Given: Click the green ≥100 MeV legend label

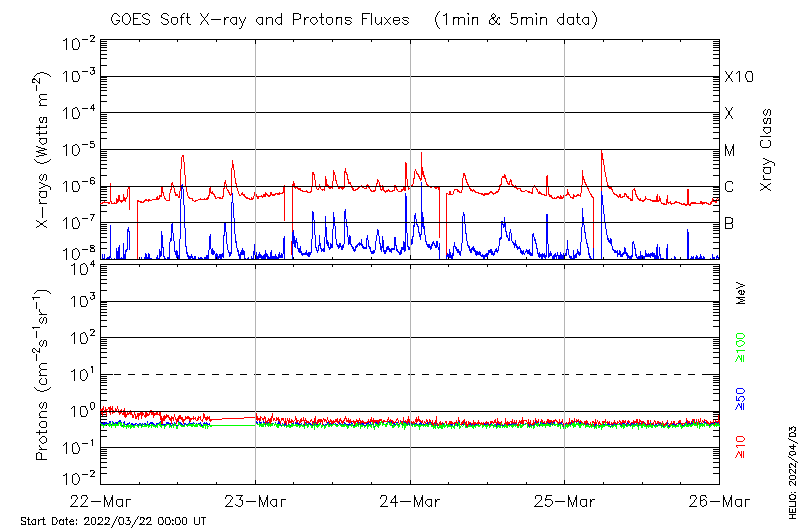Looking at the screenshot, I should 741,348.
